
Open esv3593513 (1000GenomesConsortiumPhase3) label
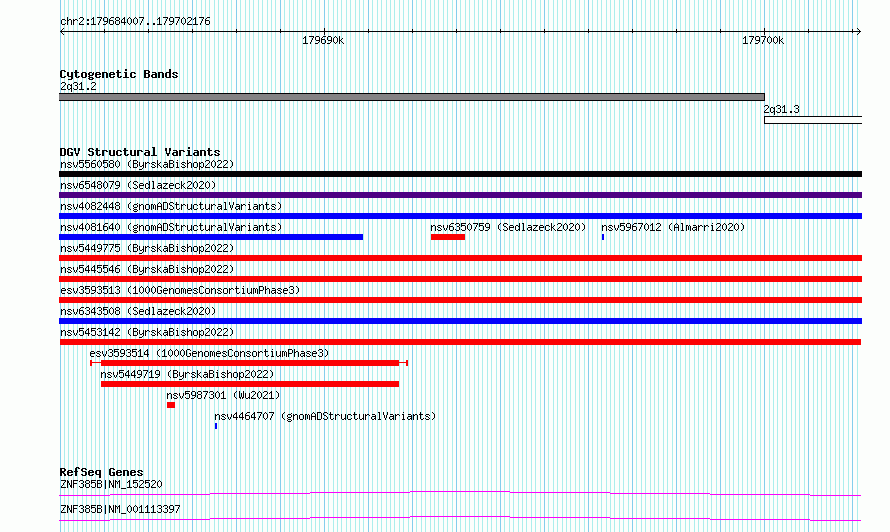180,291
